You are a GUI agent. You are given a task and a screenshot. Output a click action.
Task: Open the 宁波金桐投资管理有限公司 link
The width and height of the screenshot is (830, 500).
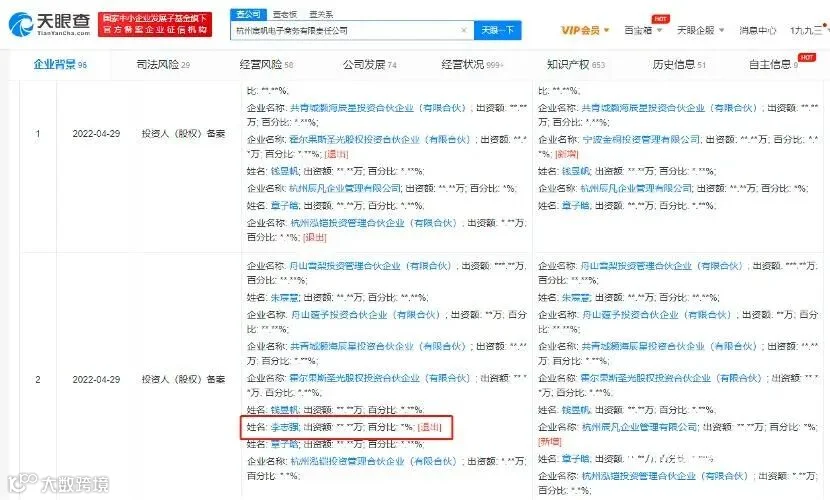(640, 139)
